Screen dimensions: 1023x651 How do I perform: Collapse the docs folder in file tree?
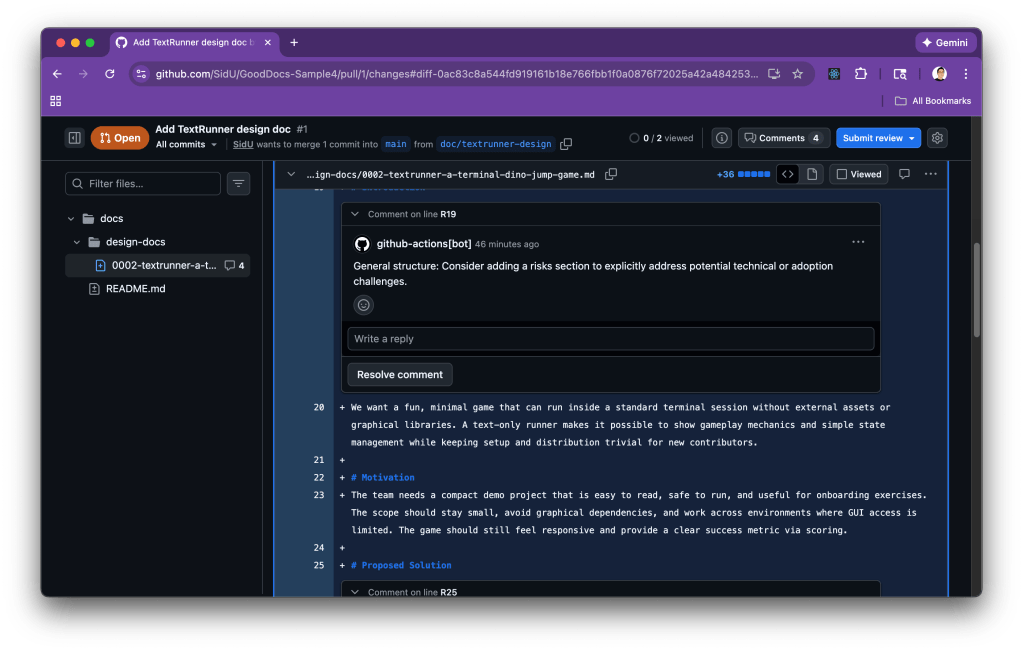coord(71,218)
